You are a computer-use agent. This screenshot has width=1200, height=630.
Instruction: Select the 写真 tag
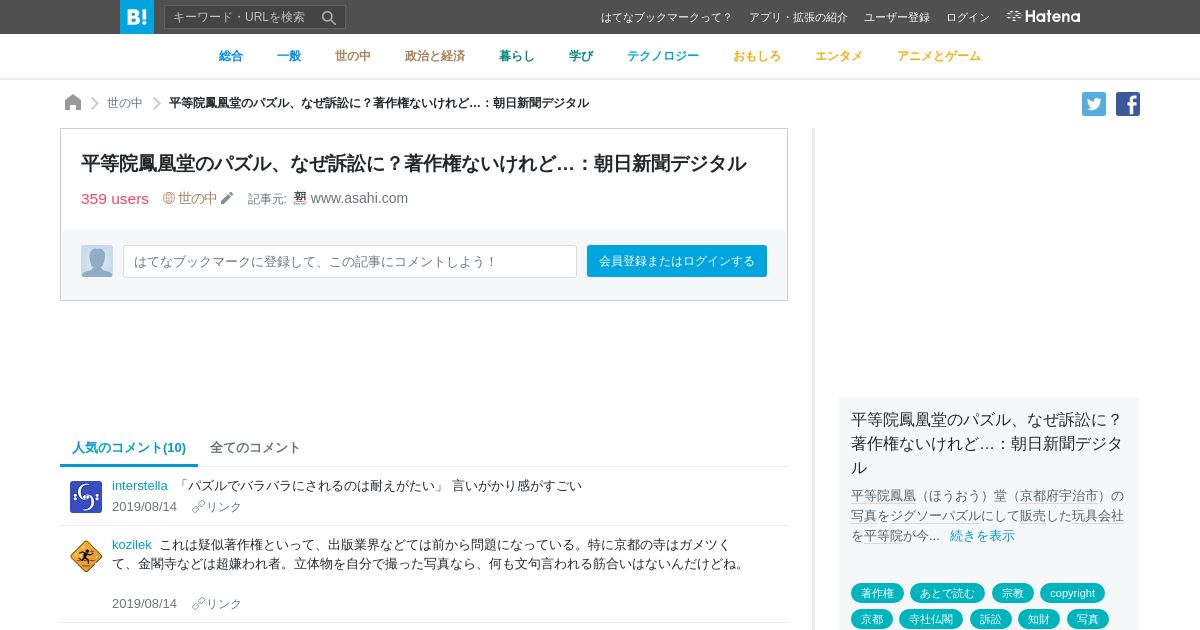[1088, 619]
